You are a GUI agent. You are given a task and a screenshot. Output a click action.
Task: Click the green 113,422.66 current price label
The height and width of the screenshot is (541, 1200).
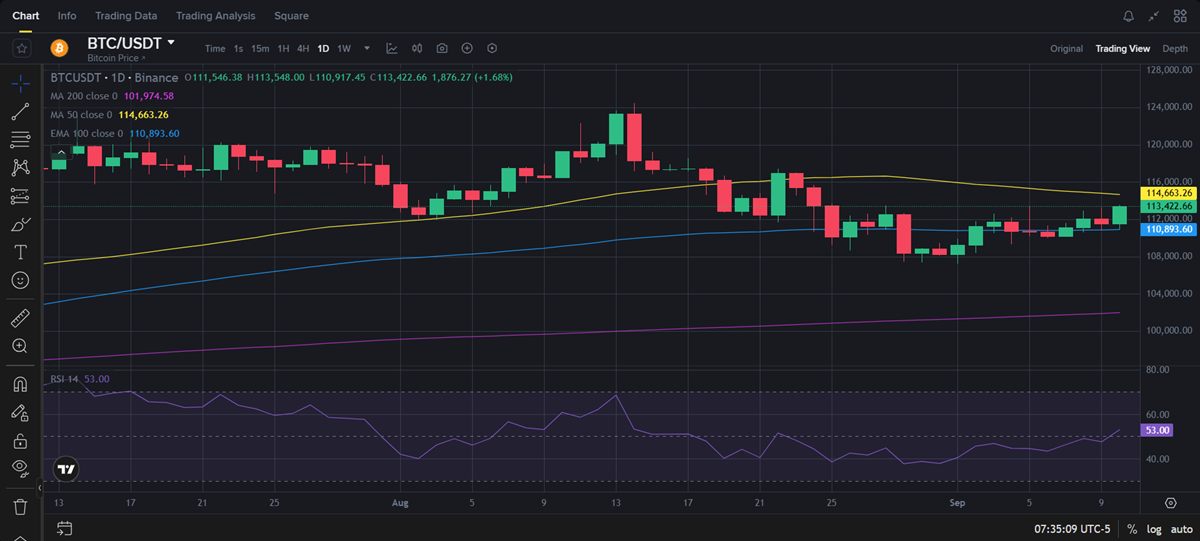(1168, 205)
